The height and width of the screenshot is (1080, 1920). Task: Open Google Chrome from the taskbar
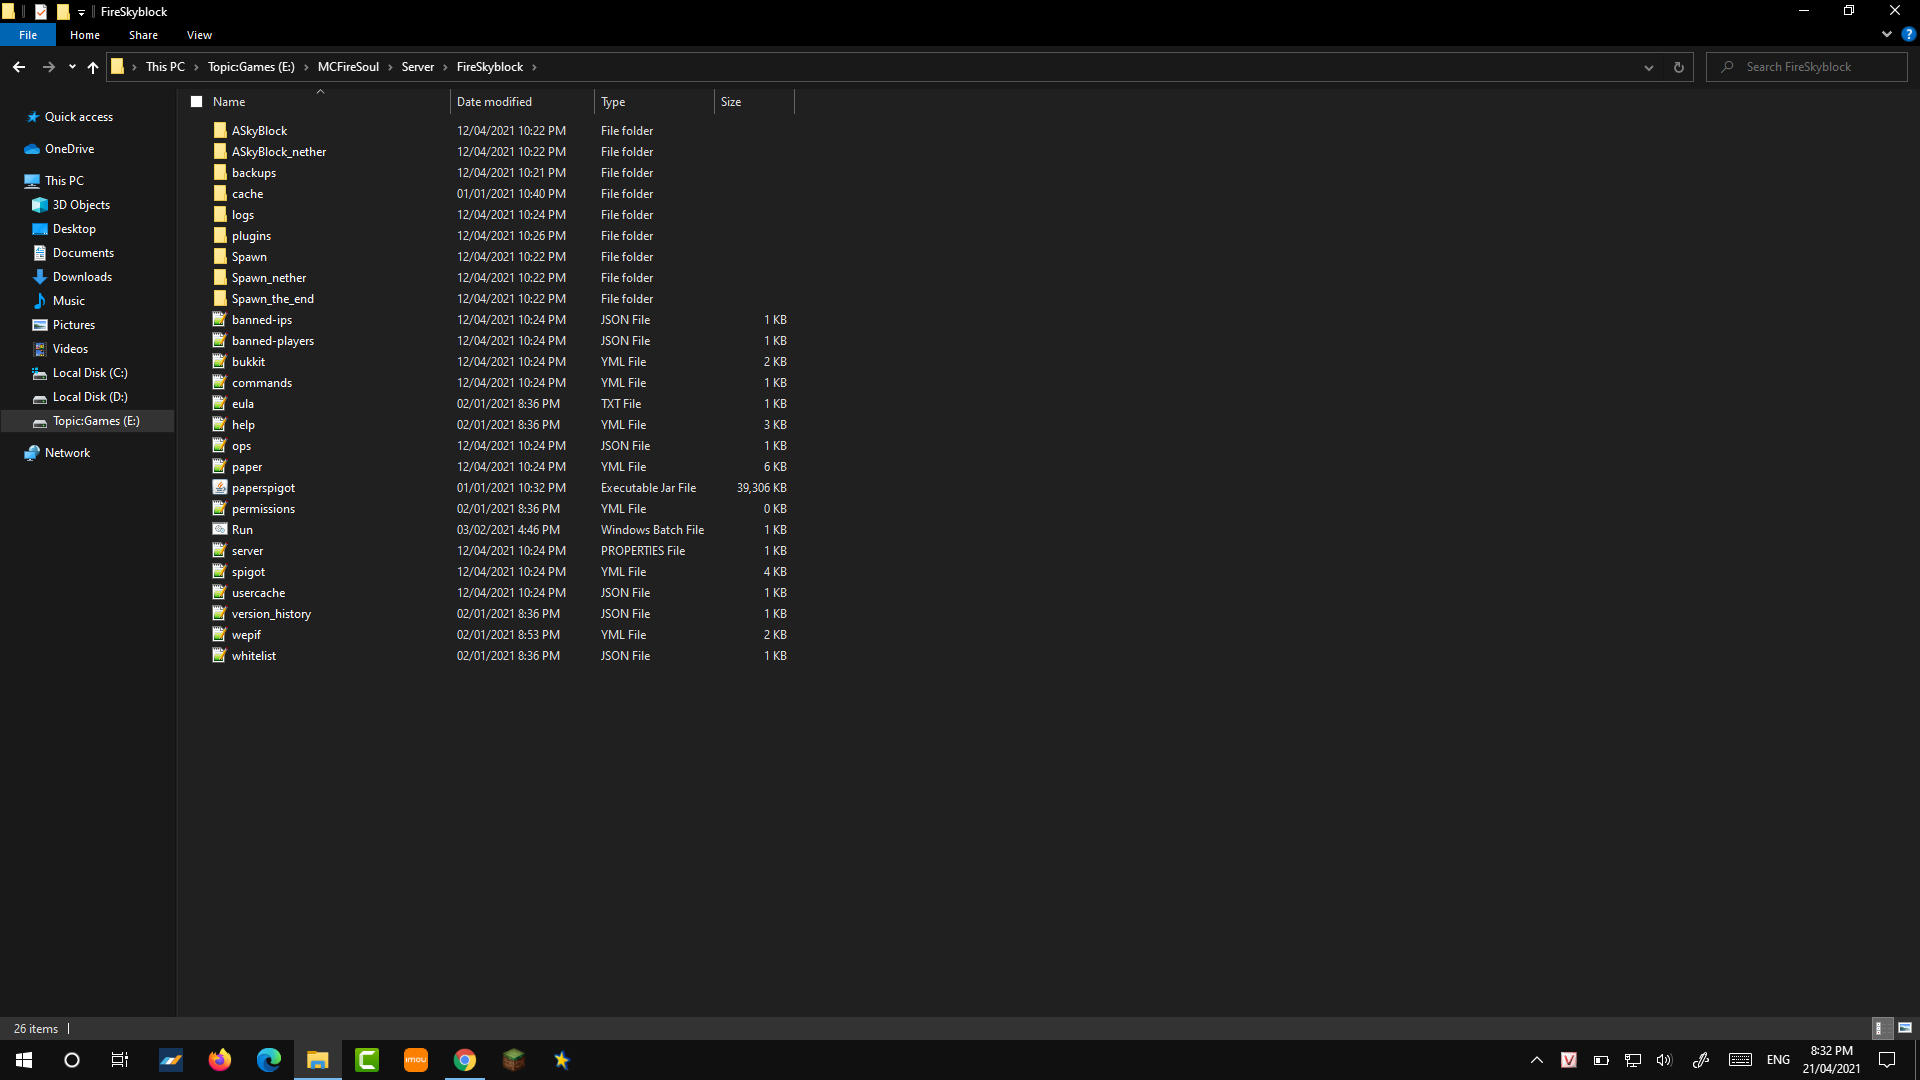pos(464,1060)
